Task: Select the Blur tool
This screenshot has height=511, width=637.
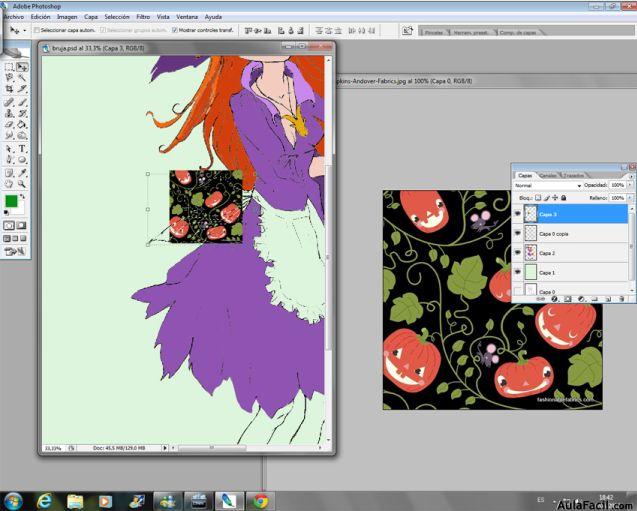Action: pos(9,135)
